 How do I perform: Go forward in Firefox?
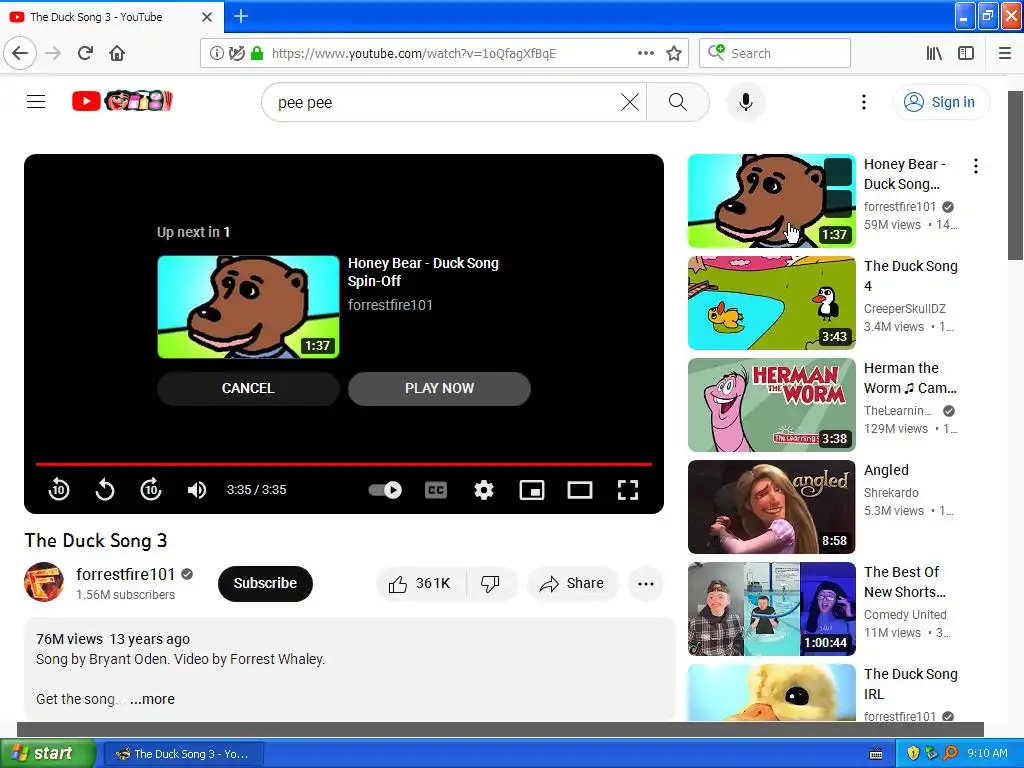pos(53,53)
